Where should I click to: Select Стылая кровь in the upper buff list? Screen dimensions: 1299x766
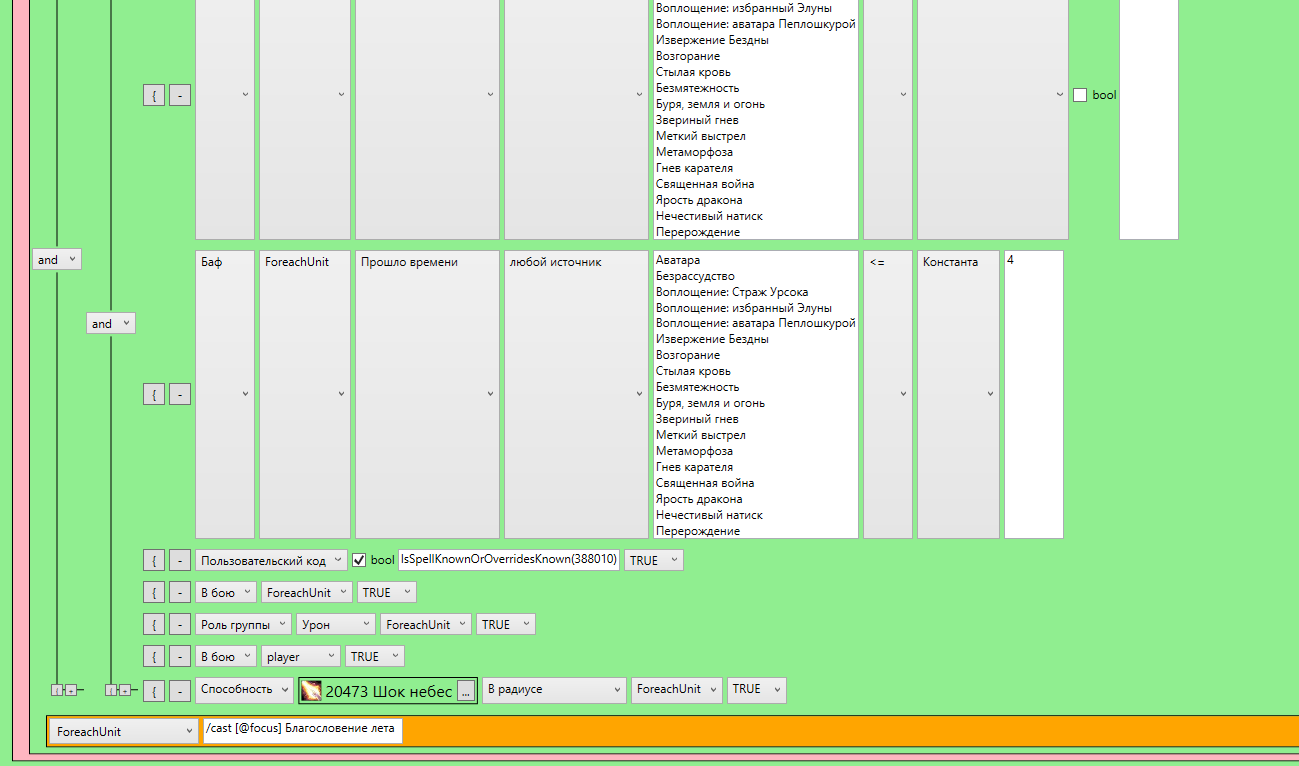[x=693, y=72]
